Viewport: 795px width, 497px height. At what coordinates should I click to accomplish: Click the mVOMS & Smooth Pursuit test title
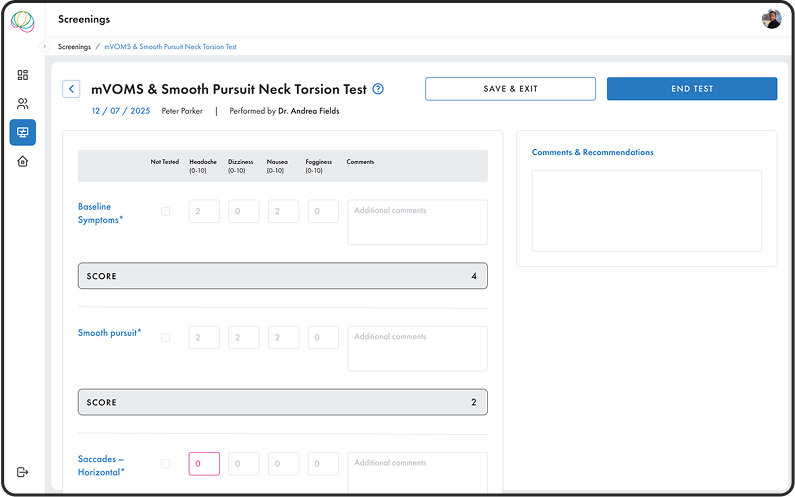(x=229, y=89)
